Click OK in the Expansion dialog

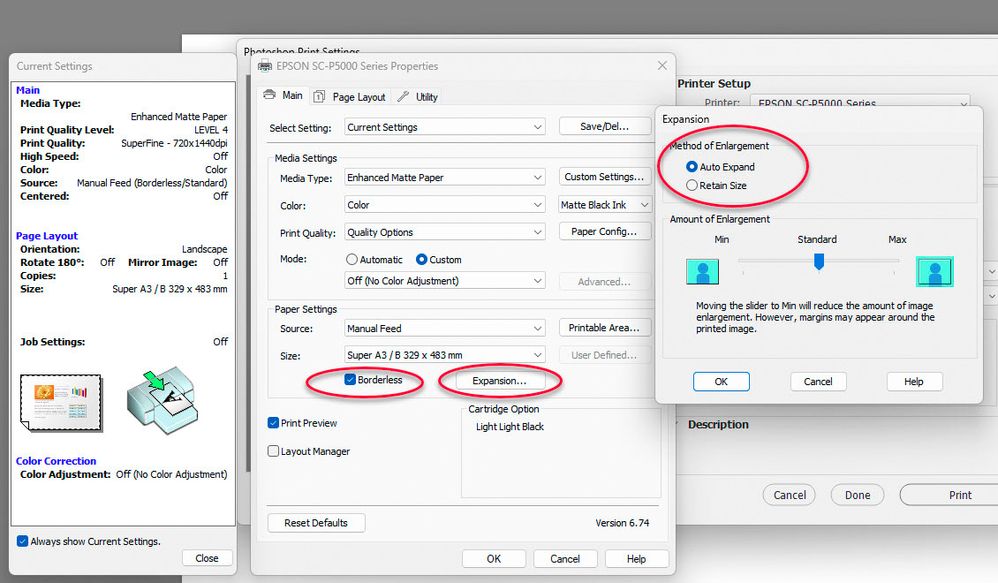721,381
